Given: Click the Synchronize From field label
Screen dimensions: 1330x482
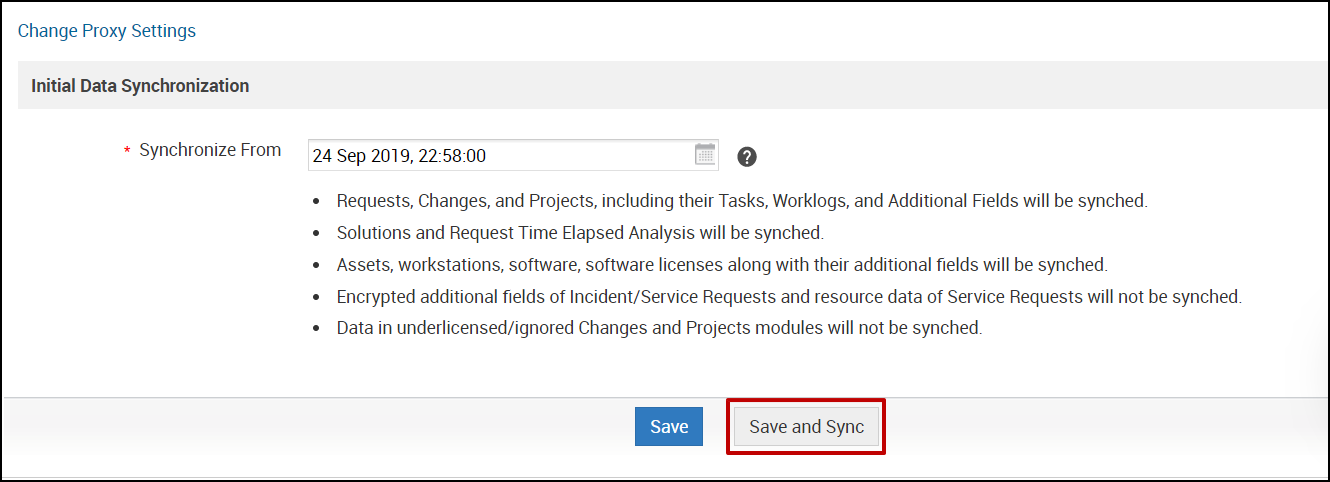Looking at the screenshot, I should click(210, 150).
